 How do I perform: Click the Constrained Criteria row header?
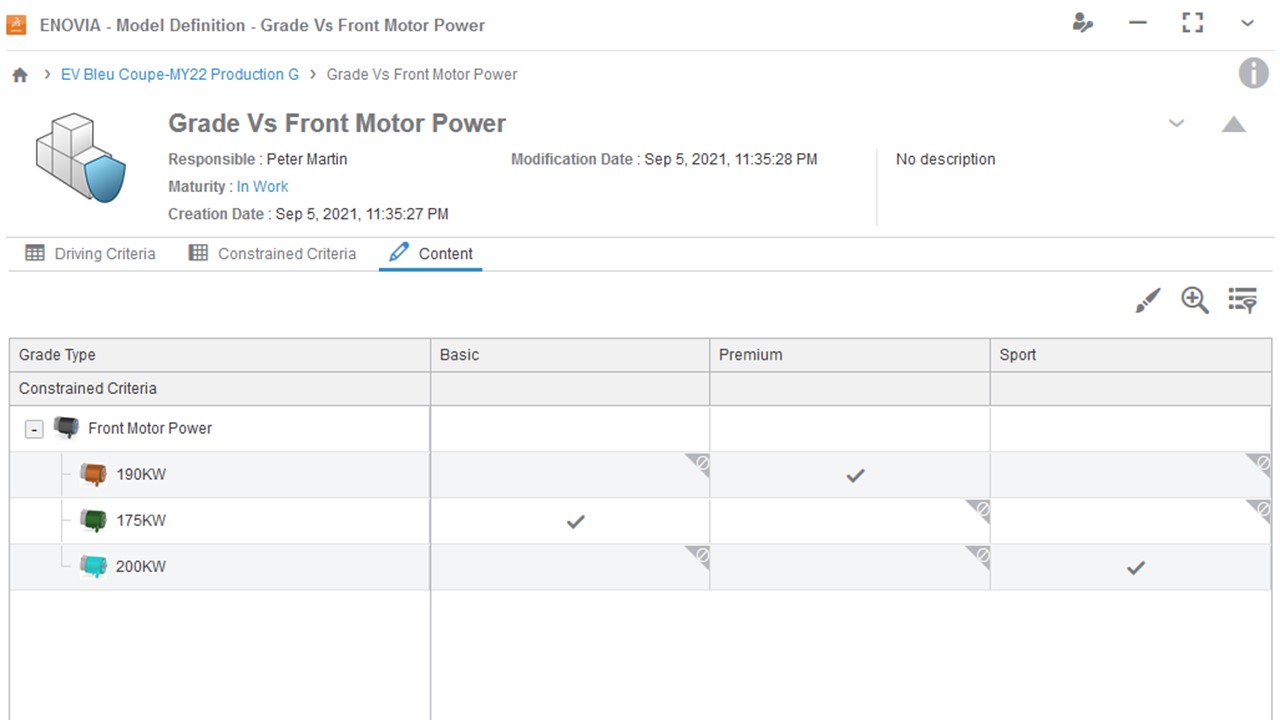coord(220,389)
